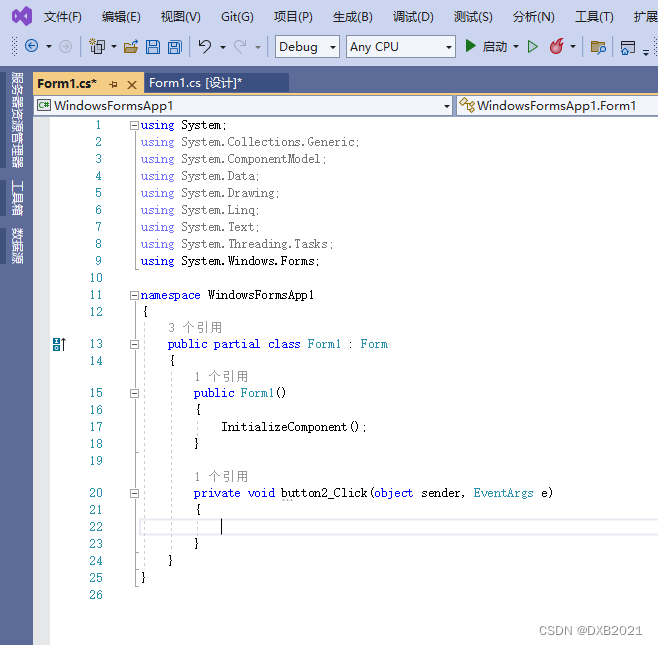The height and width of the screenshot is (645, 658).
Task: Open the Any CPU platform dropdown
Action: (x=401, y=47)
